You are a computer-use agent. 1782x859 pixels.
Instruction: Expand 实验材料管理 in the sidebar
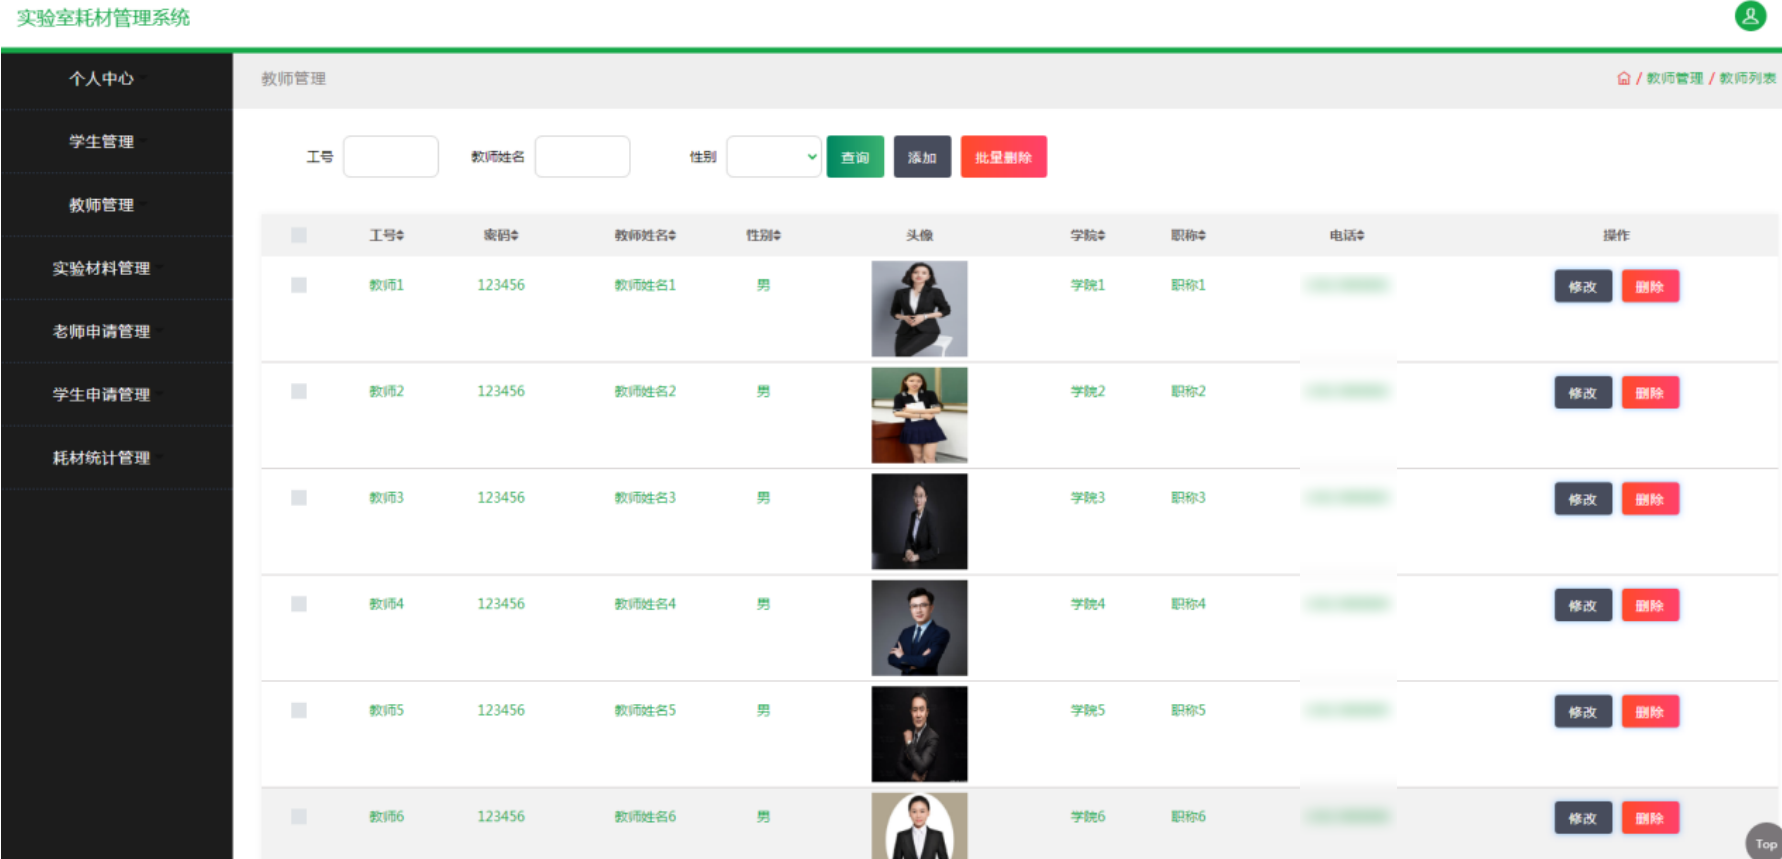coord(102,268)
